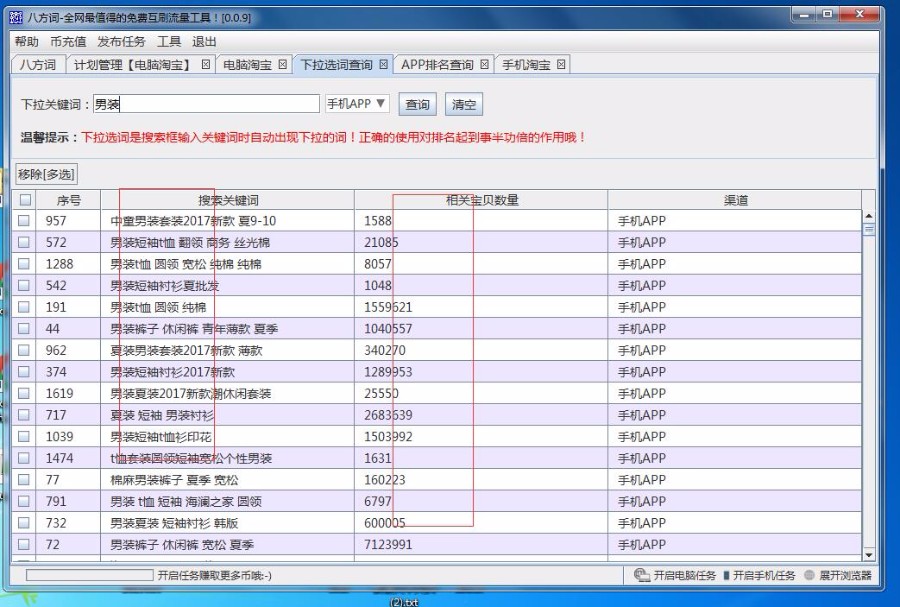The height and width of the screenshot is (607, 900).
Task: Open the 工具 menu
Action: point(169,41)
